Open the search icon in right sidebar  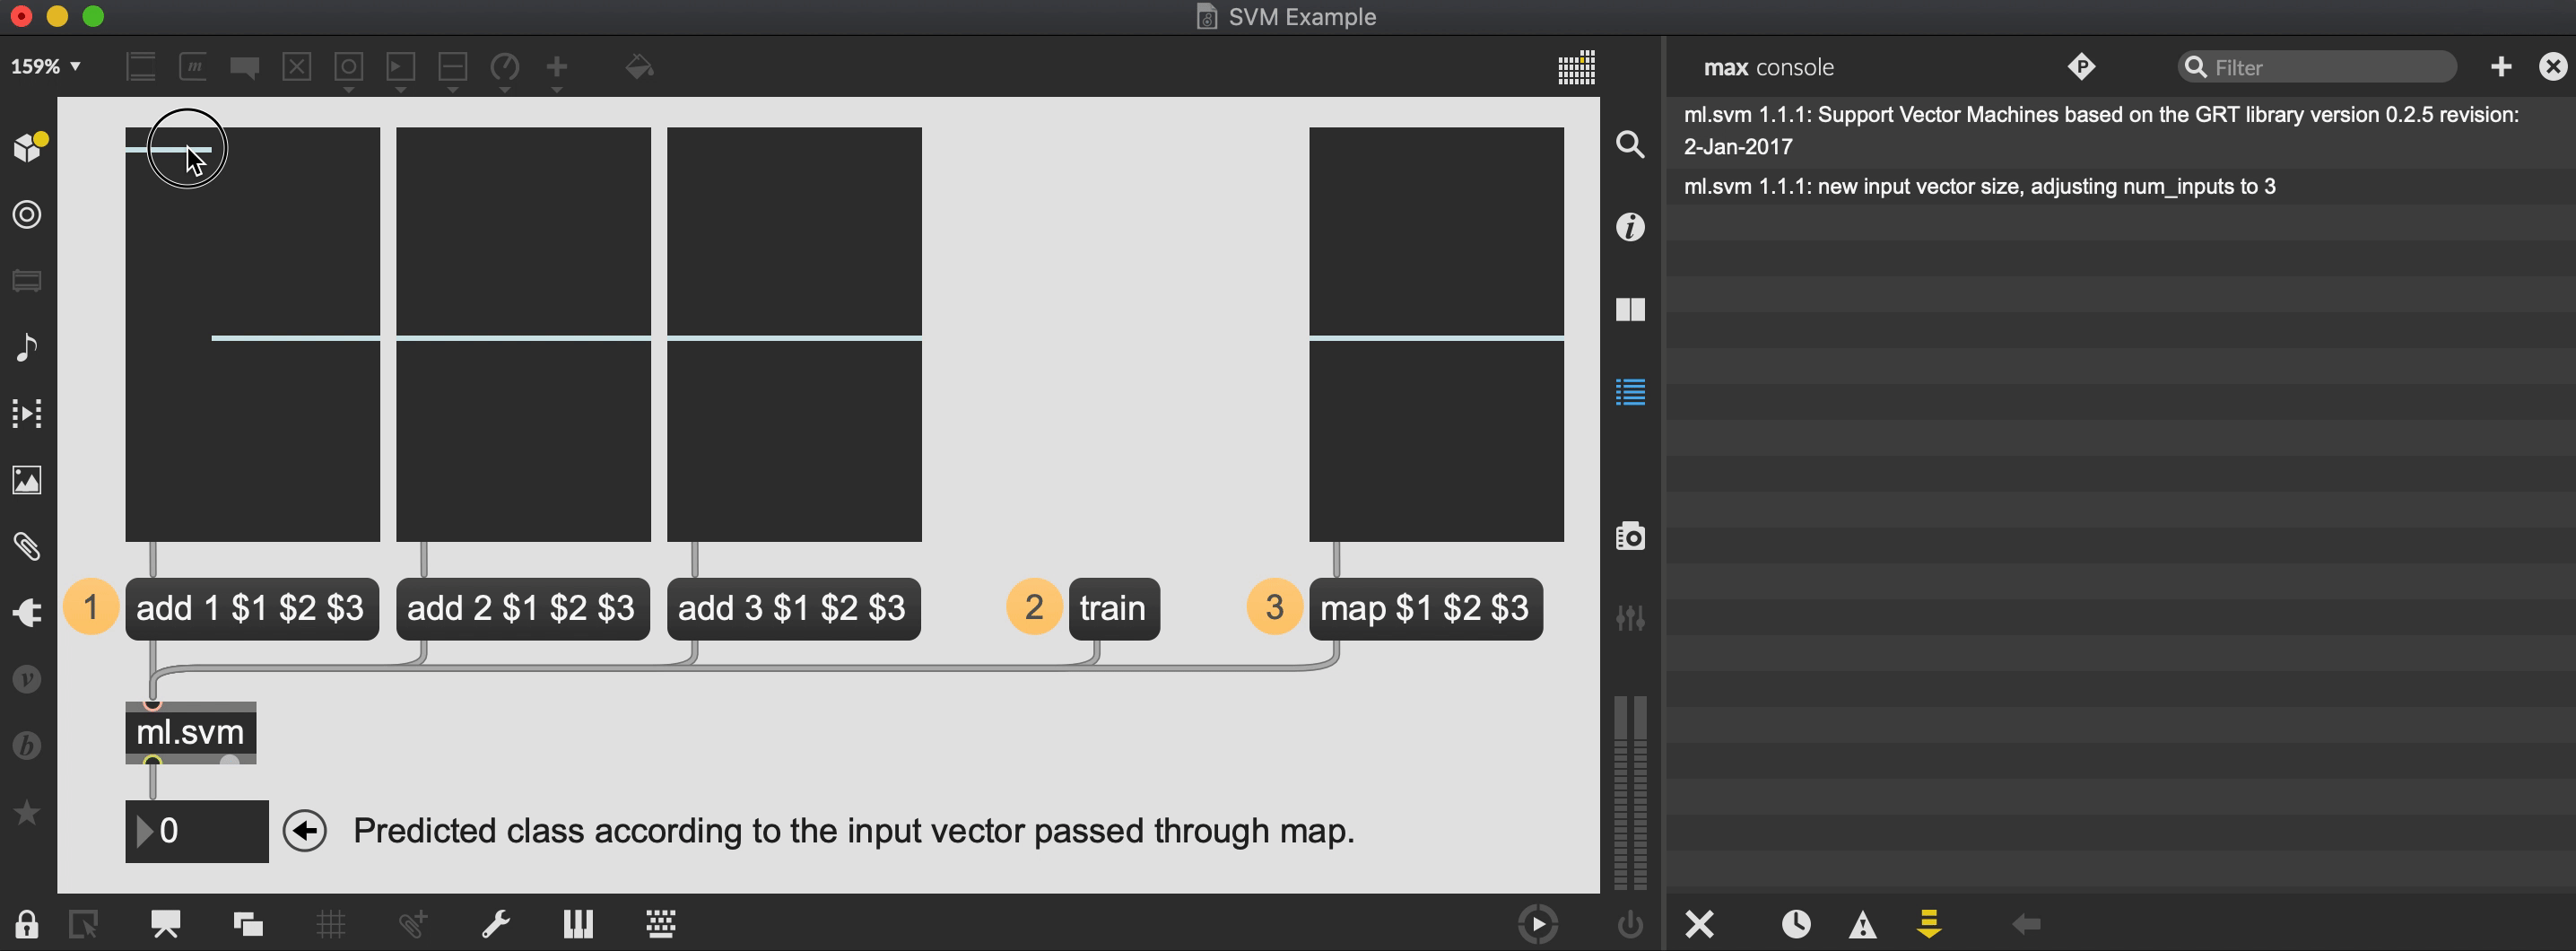tap(1630, 145)
